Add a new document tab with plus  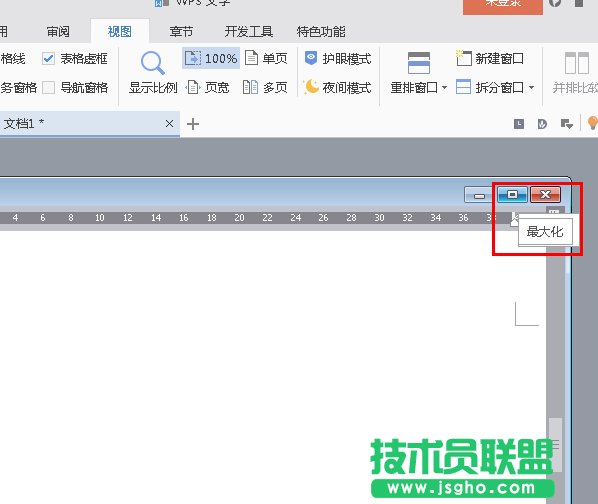193,124
